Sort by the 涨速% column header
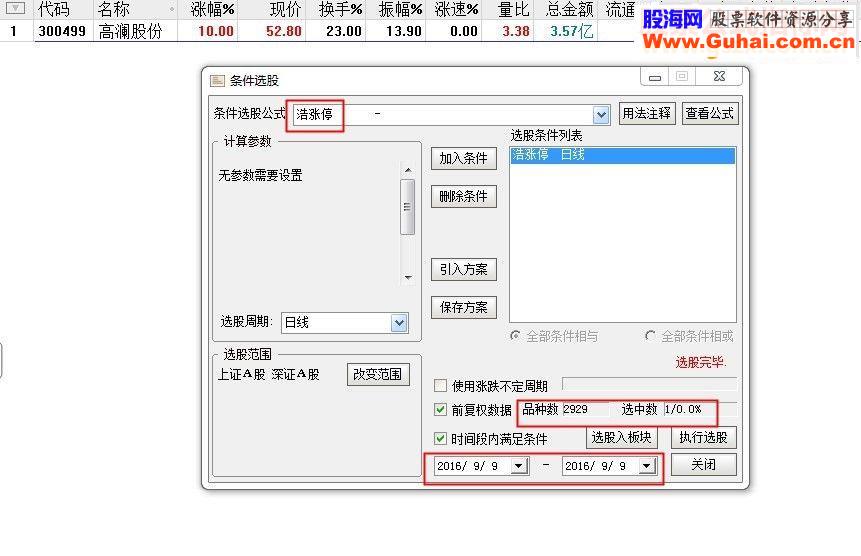861x556 pixels. pyautogui.click(x=456, y=9)
